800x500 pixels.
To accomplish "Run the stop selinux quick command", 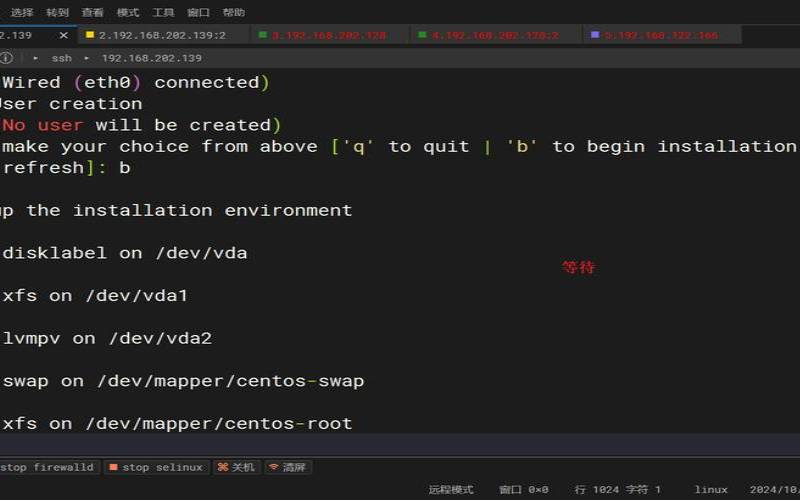I will click(156, 467).
